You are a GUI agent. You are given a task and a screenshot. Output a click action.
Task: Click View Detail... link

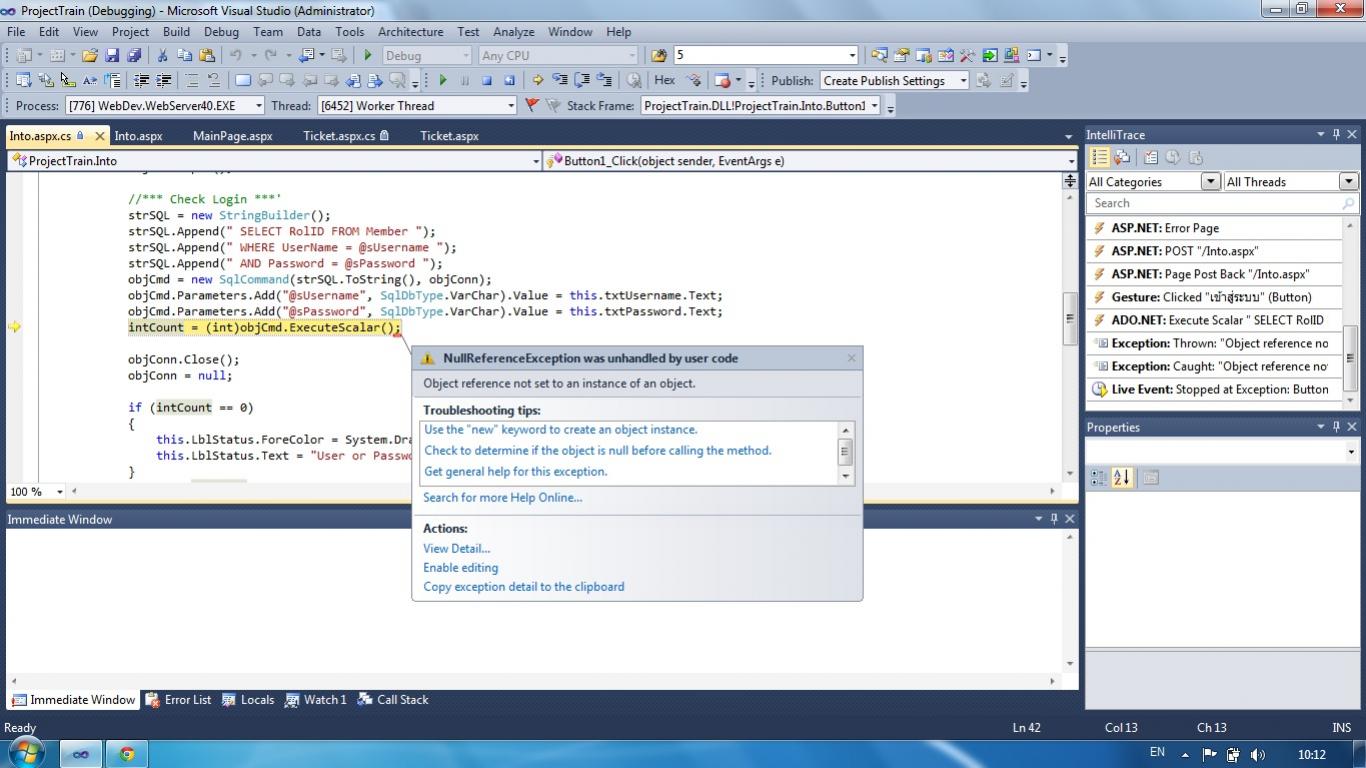(456, 549)
